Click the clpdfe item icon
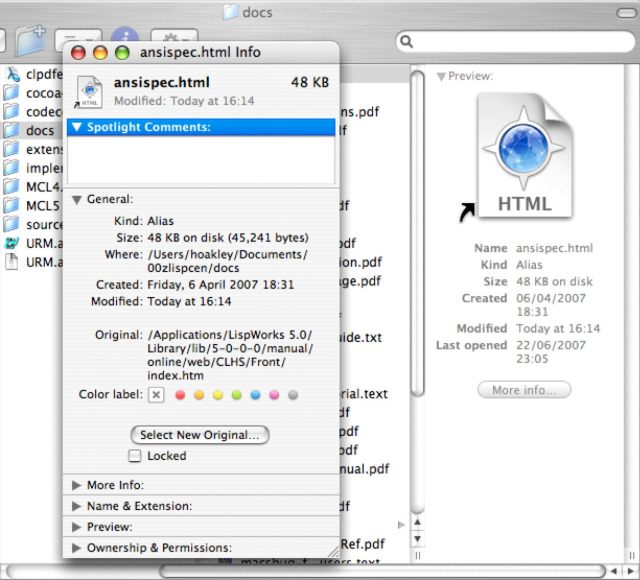Image resolution: width=640 pixels, height=580 pixels. [x=11, y=73]
